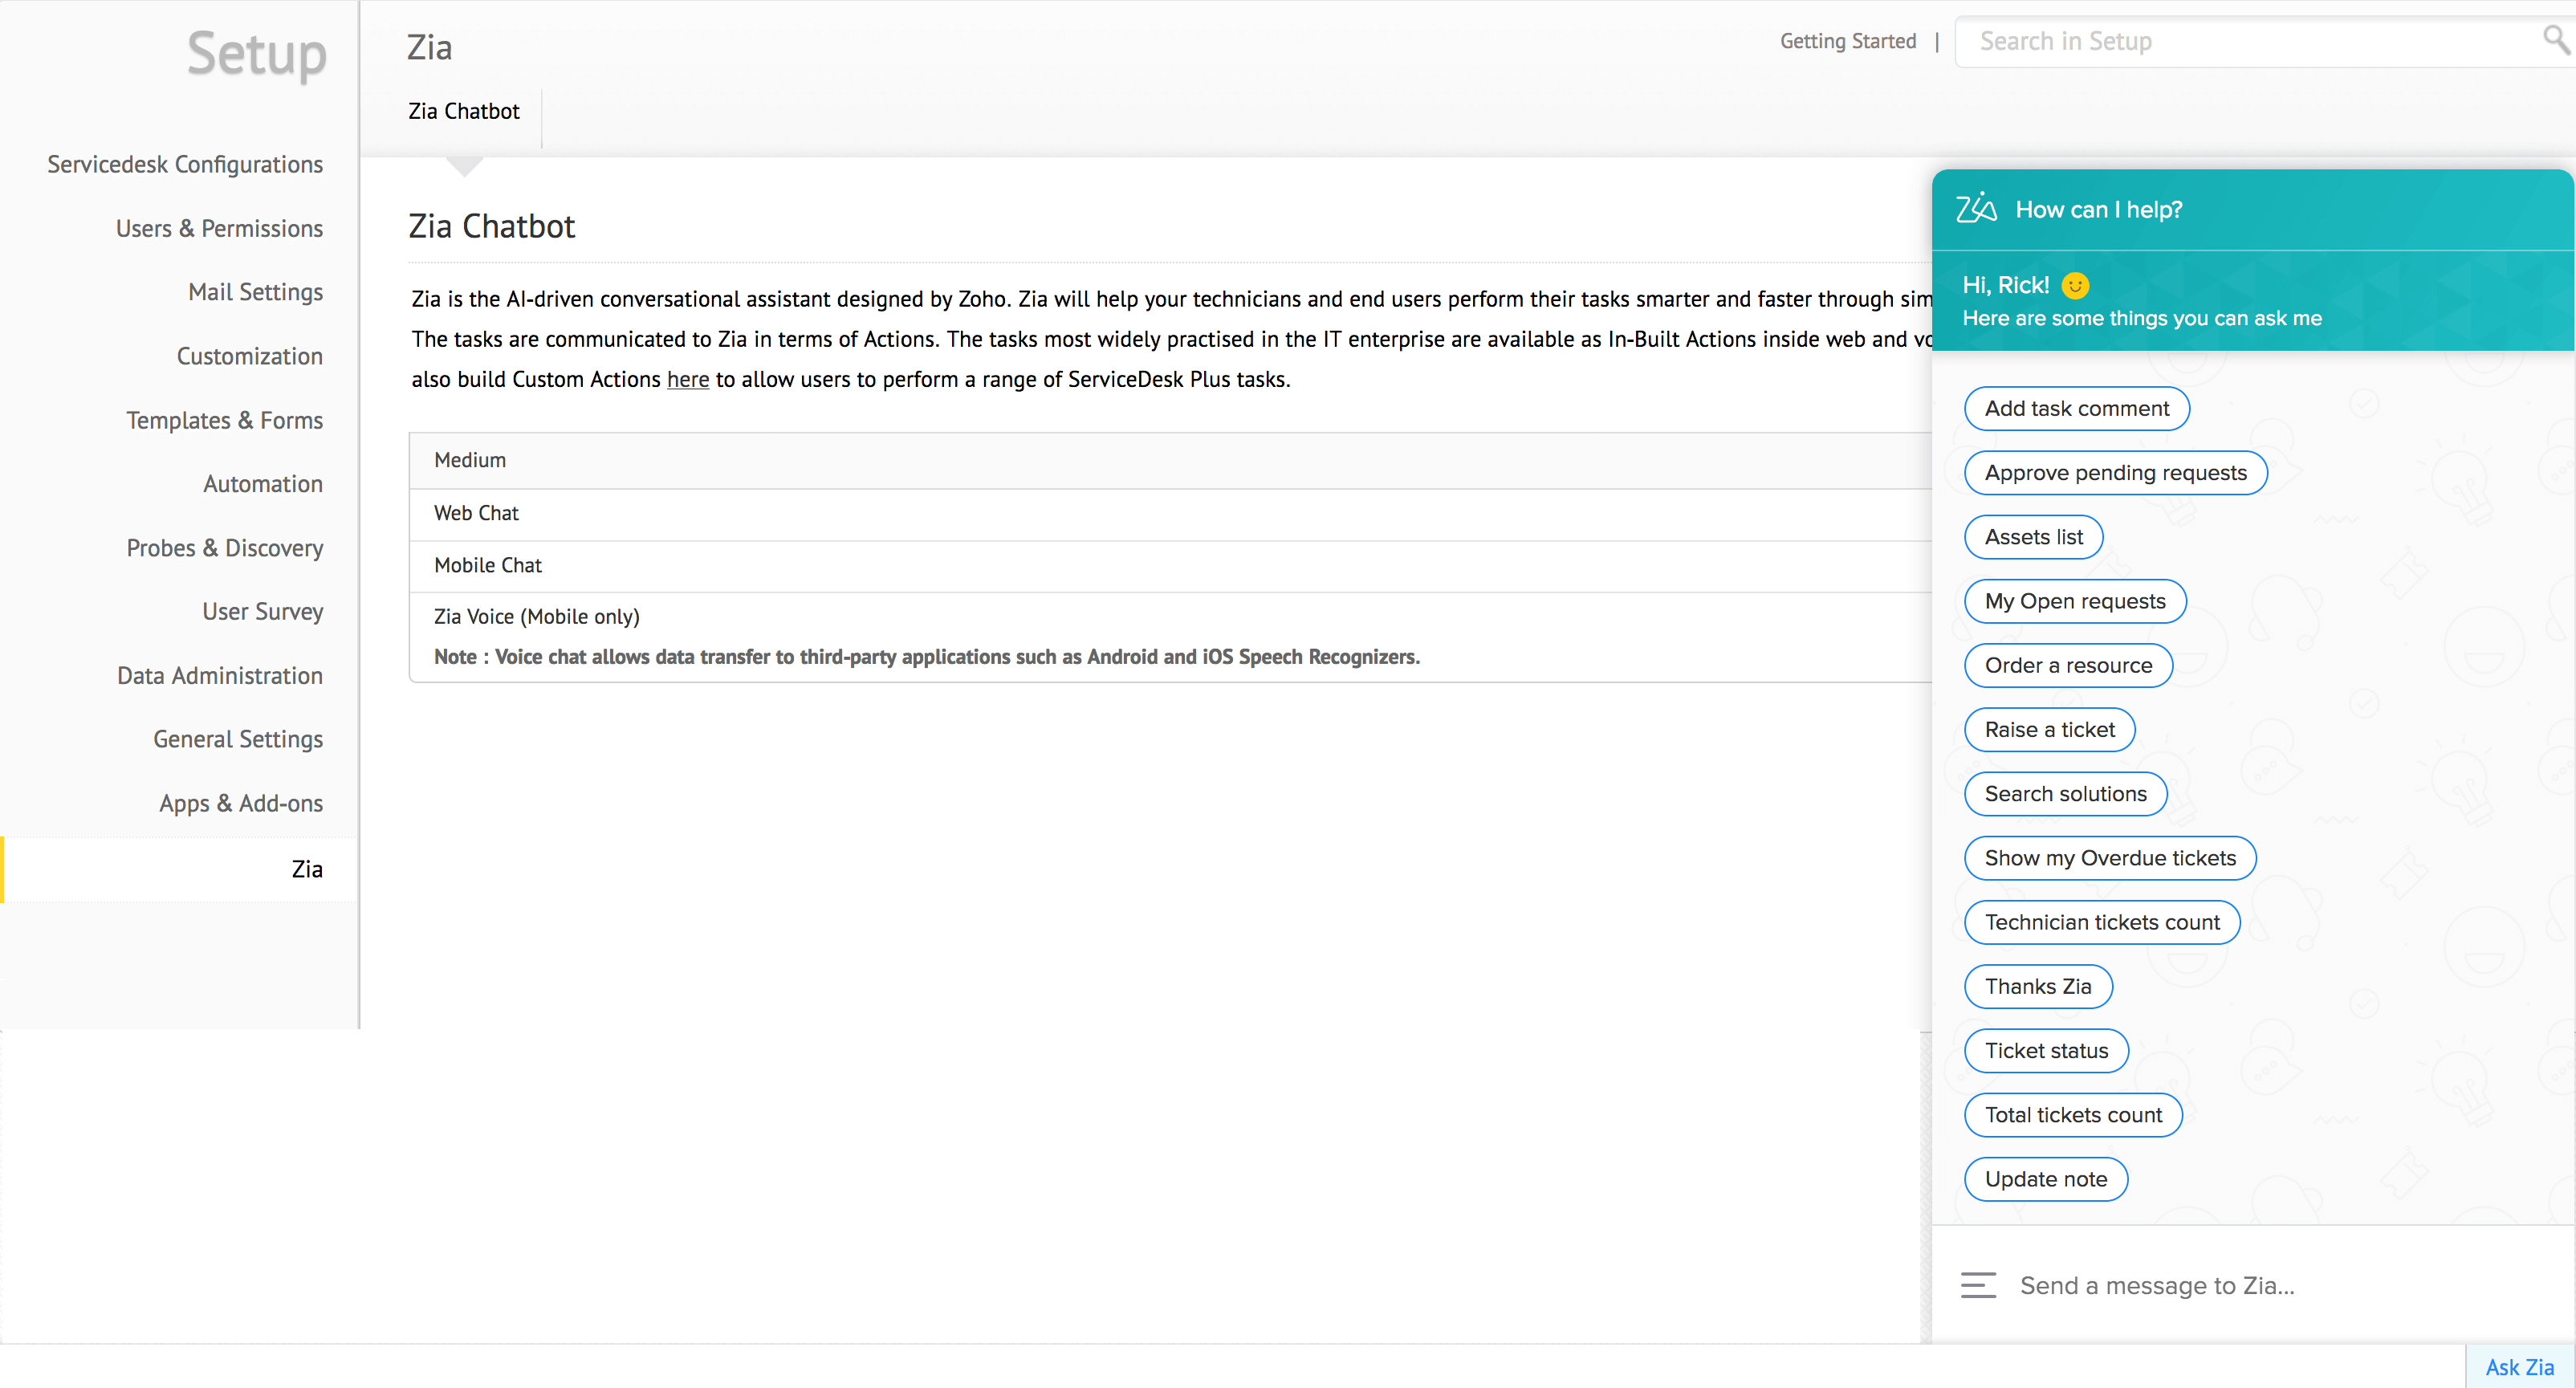Click the Search in Setup input box

[x=2200, y=40]
